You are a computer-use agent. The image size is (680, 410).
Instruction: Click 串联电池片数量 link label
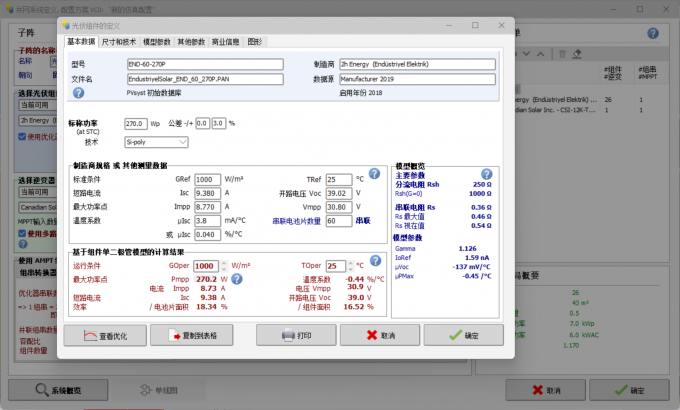[296, 221]
